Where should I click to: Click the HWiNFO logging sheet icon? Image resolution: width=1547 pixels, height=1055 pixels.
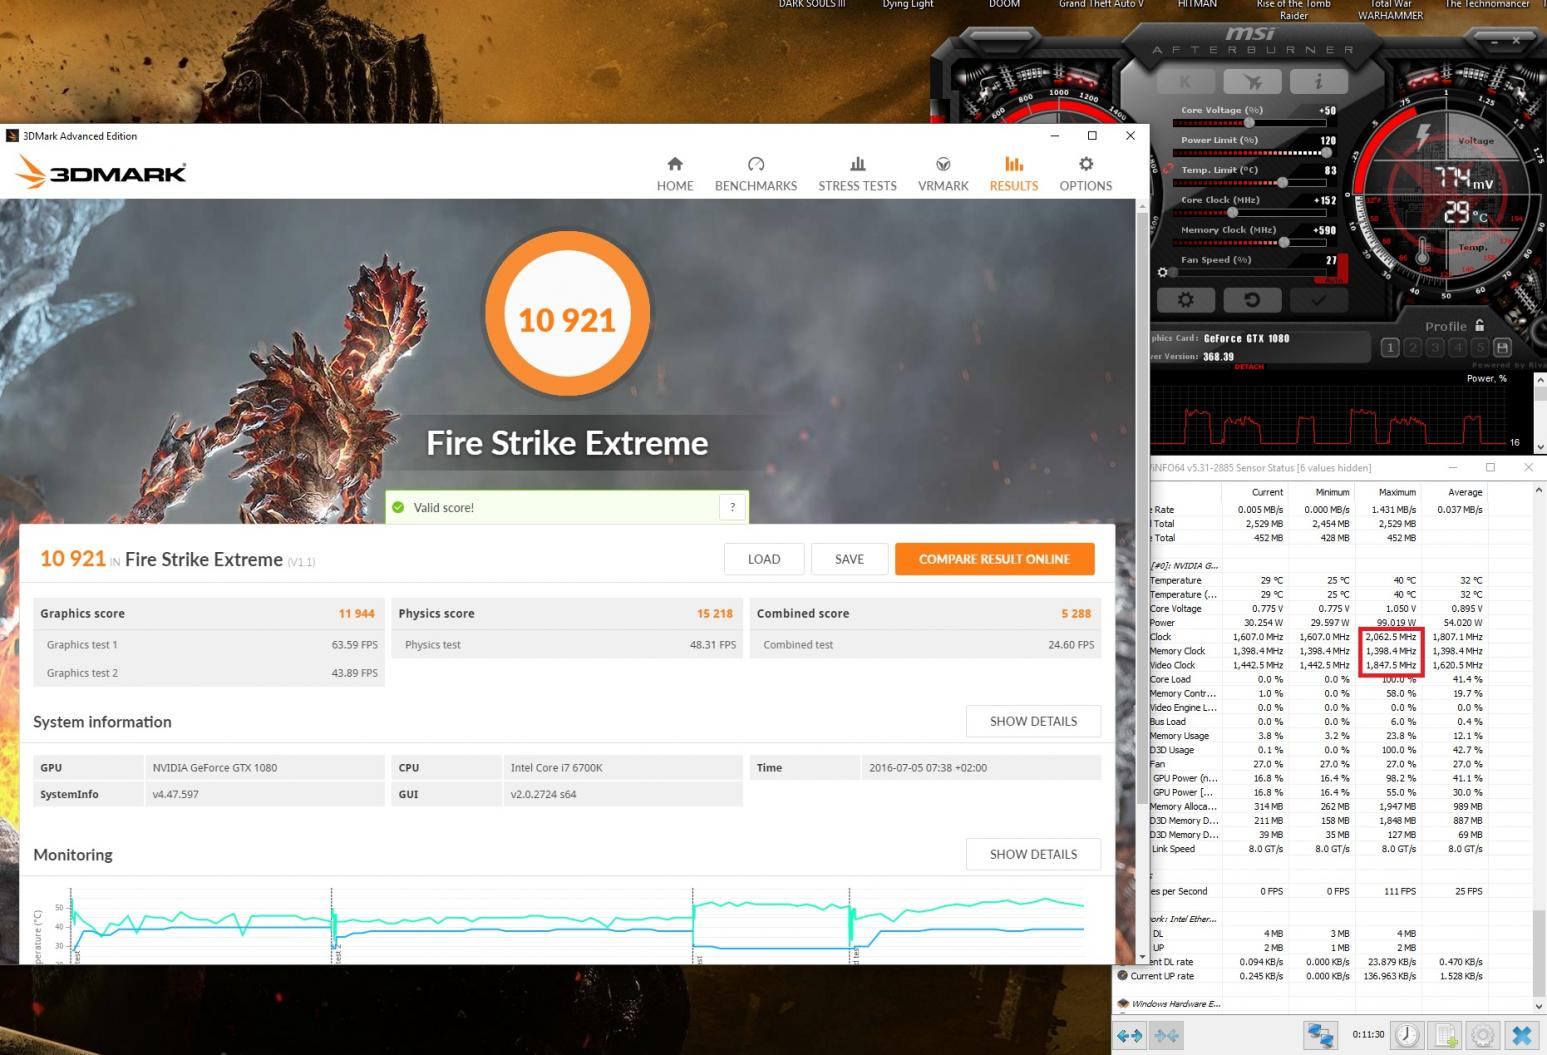pos(1445,1035)
